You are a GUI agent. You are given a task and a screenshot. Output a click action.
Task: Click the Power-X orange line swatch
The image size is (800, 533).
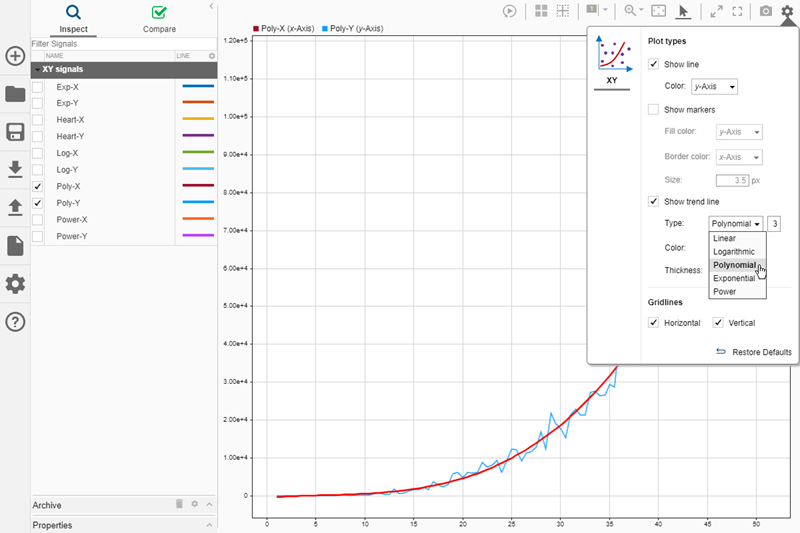coord(198,219)
